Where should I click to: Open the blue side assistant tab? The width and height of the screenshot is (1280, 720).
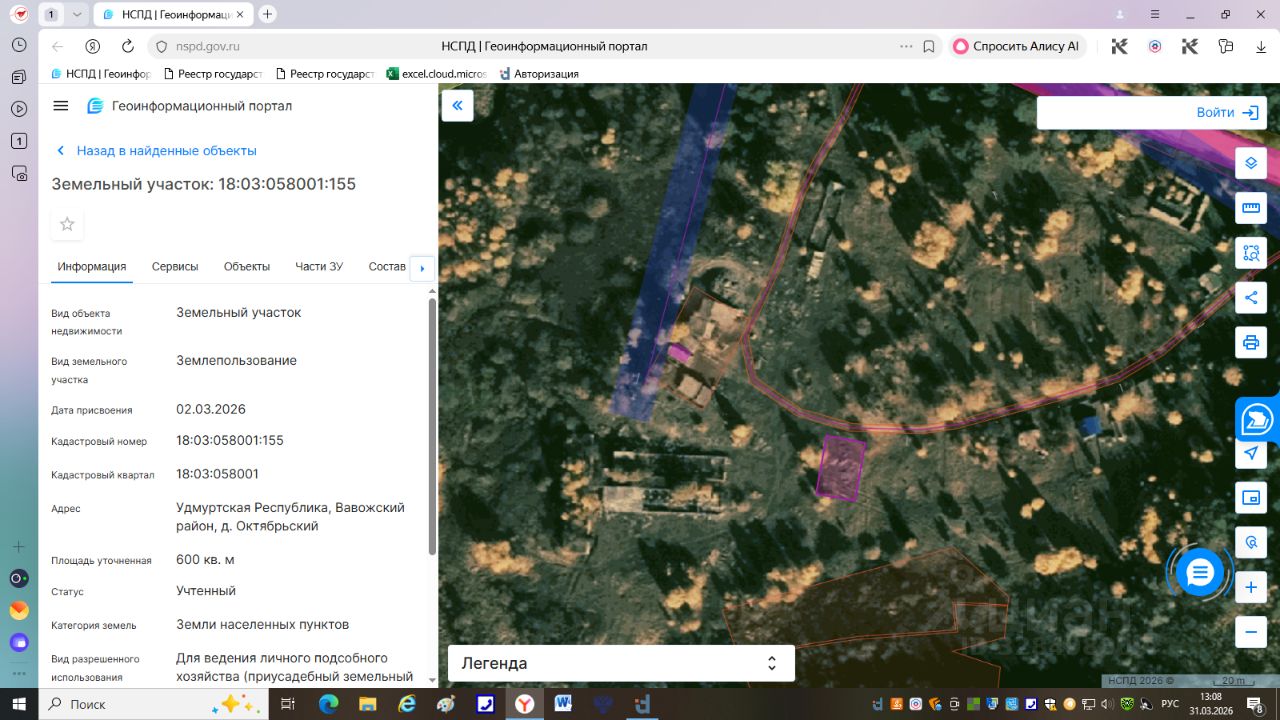1258,420
